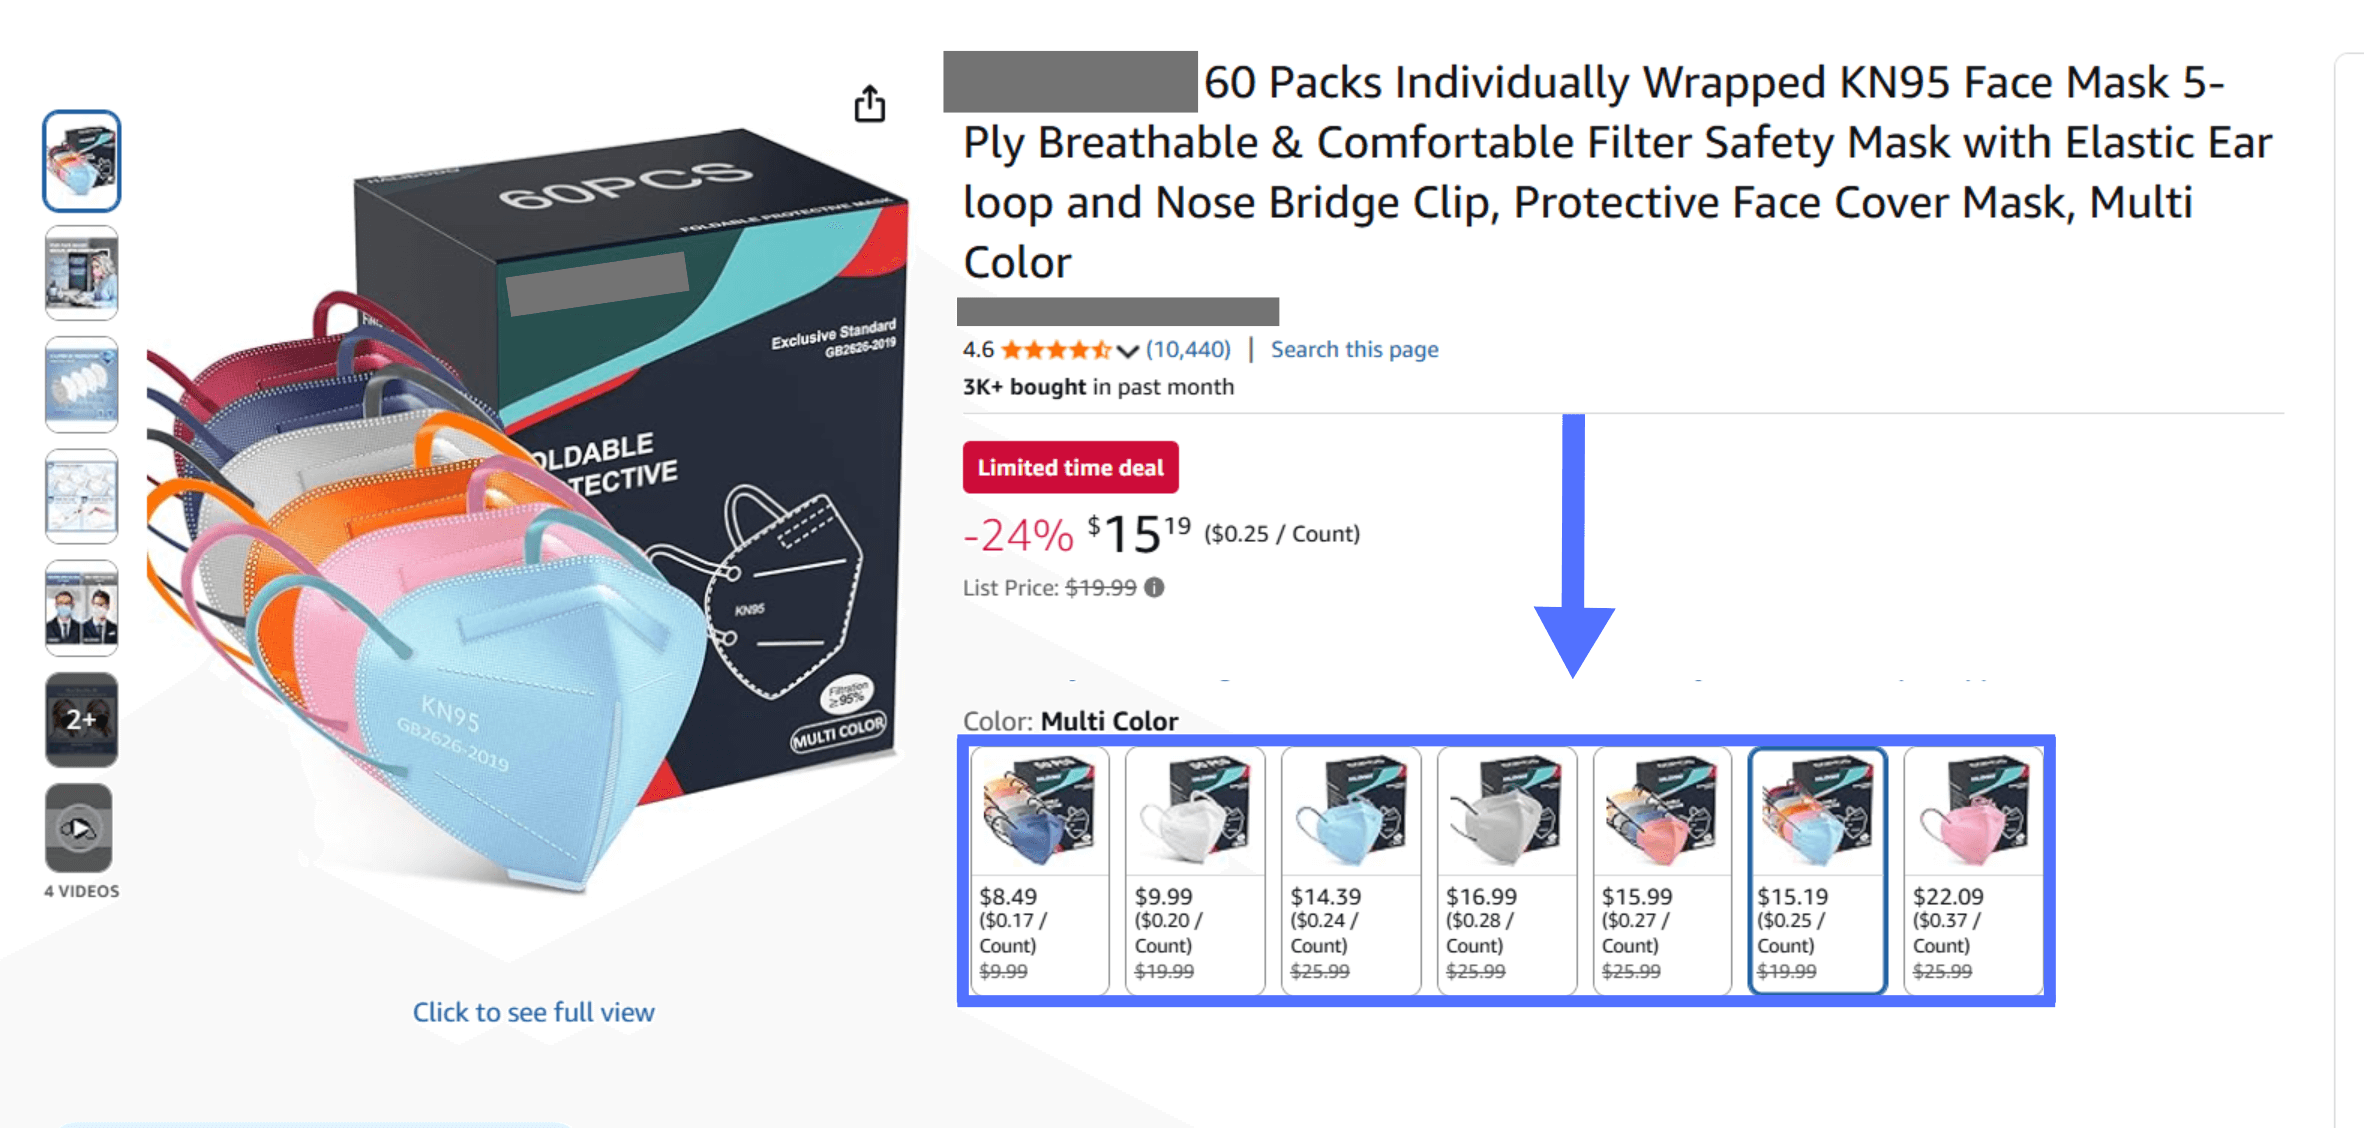The image size is (2364, 1128).
Task: Click Search this page link
Action: 1354,349
